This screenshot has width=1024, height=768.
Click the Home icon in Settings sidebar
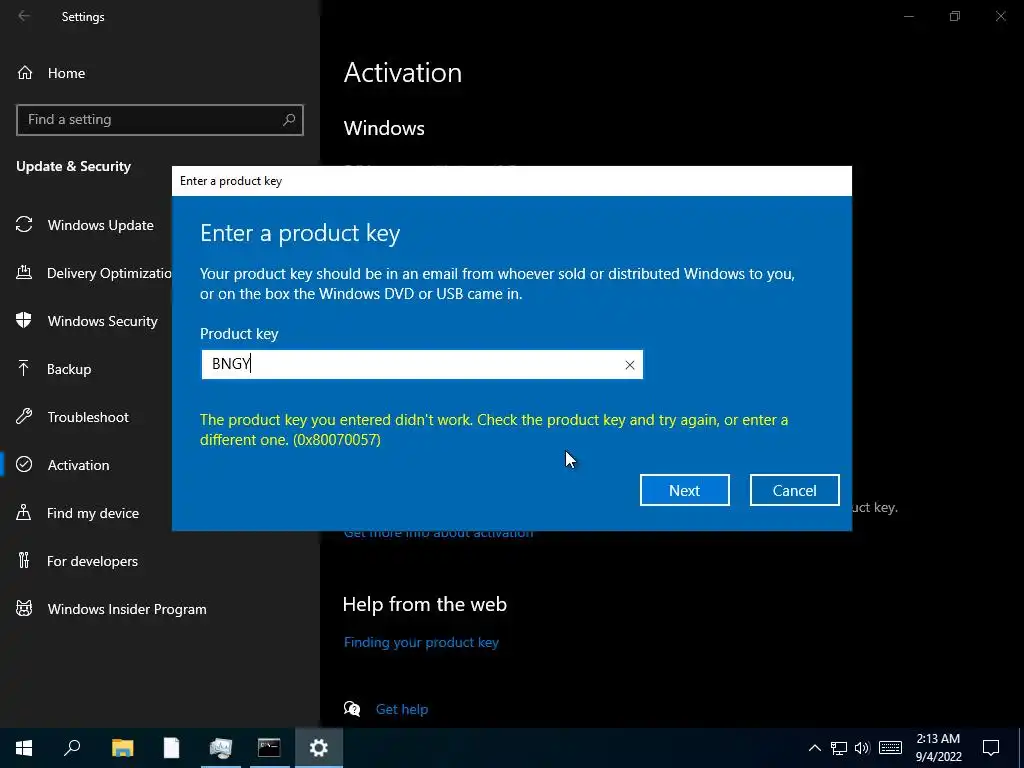click(x=25, y=72)
